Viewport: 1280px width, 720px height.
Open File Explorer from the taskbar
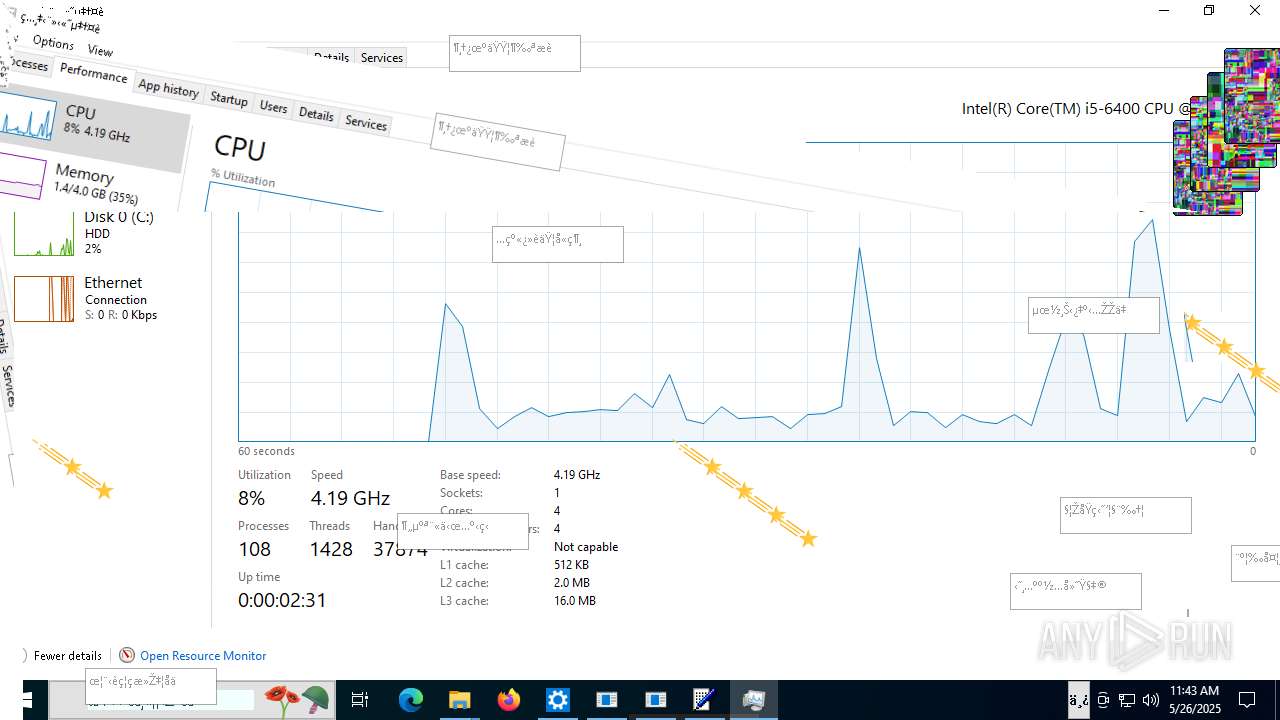(459, 700)
